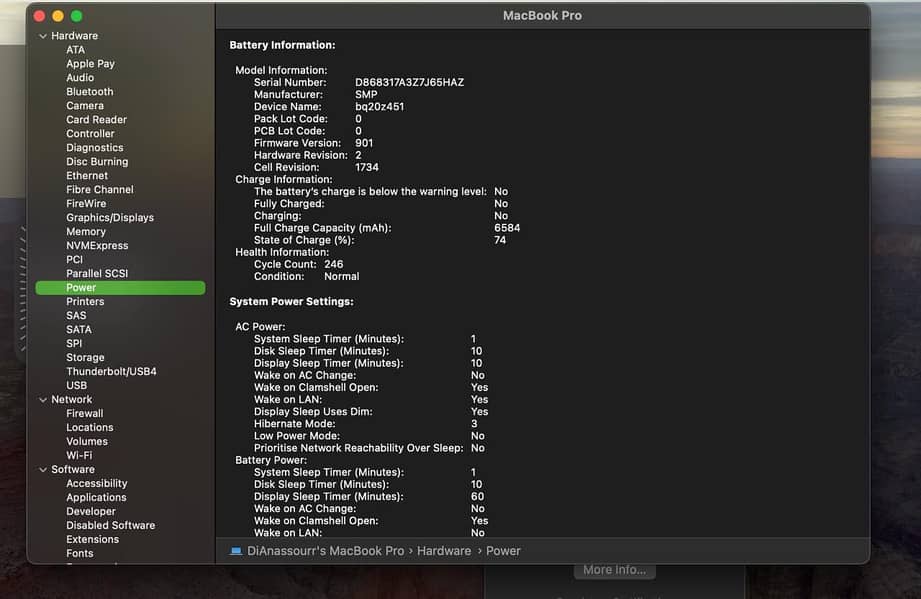
Task: Select SAS in the sidebar
Action: [x=76, y=316]
